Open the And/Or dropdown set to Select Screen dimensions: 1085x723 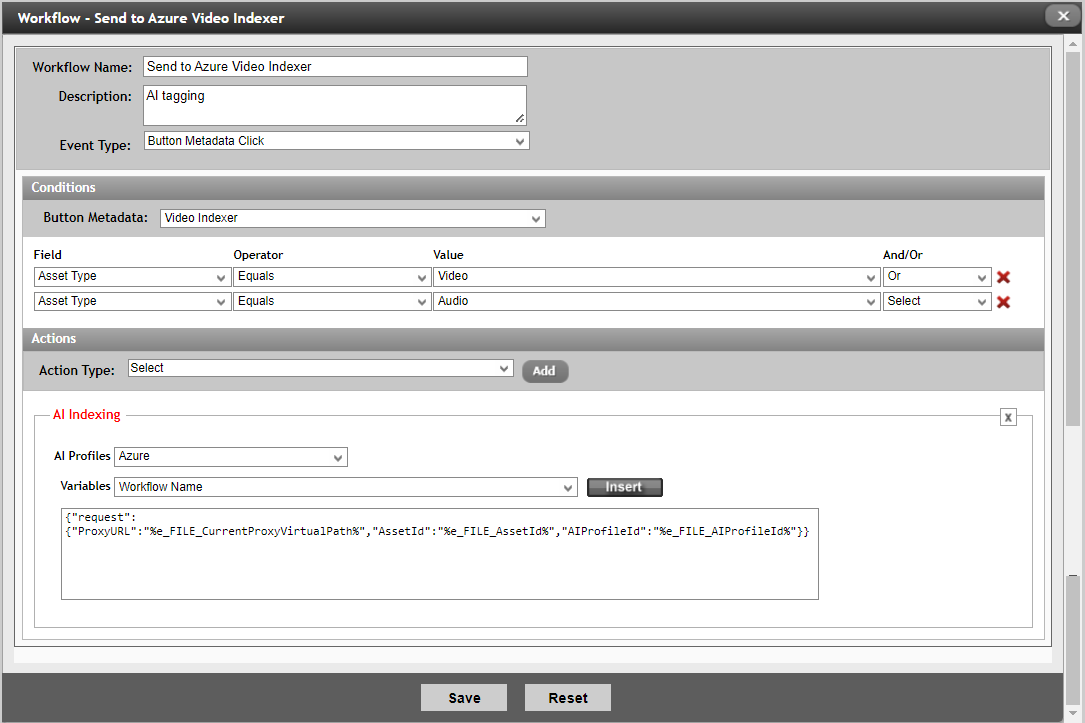pos(937,302)
